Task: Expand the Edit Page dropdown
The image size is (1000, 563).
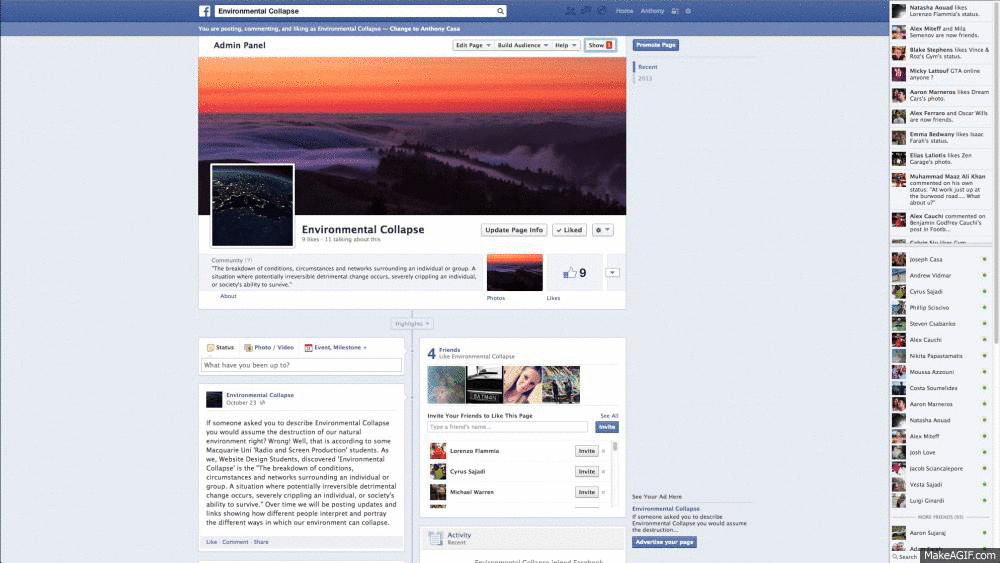Action: pyautogui.click(x=472, y=45)
